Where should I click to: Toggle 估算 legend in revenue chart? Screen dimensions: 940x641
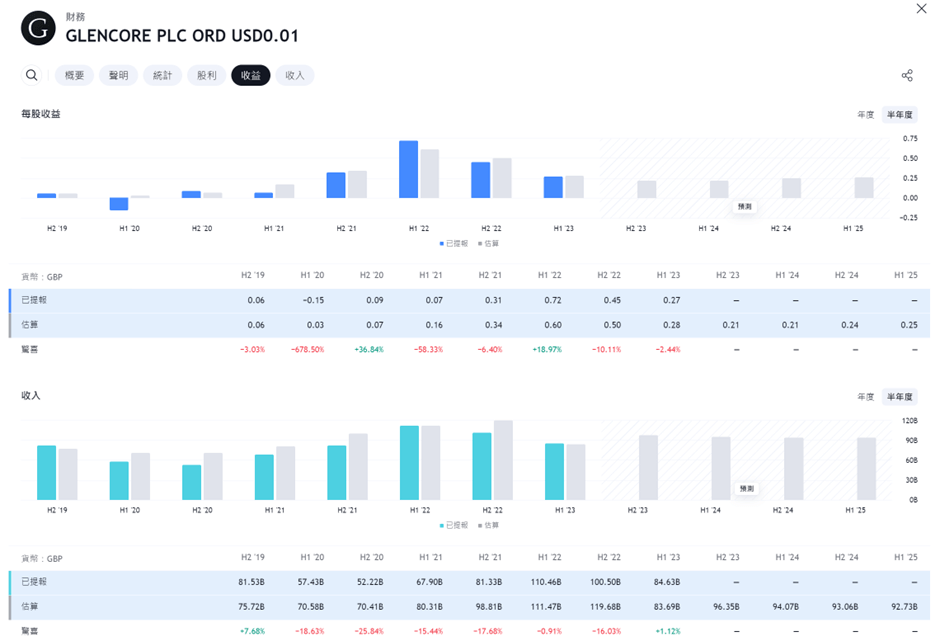[489, 525]
